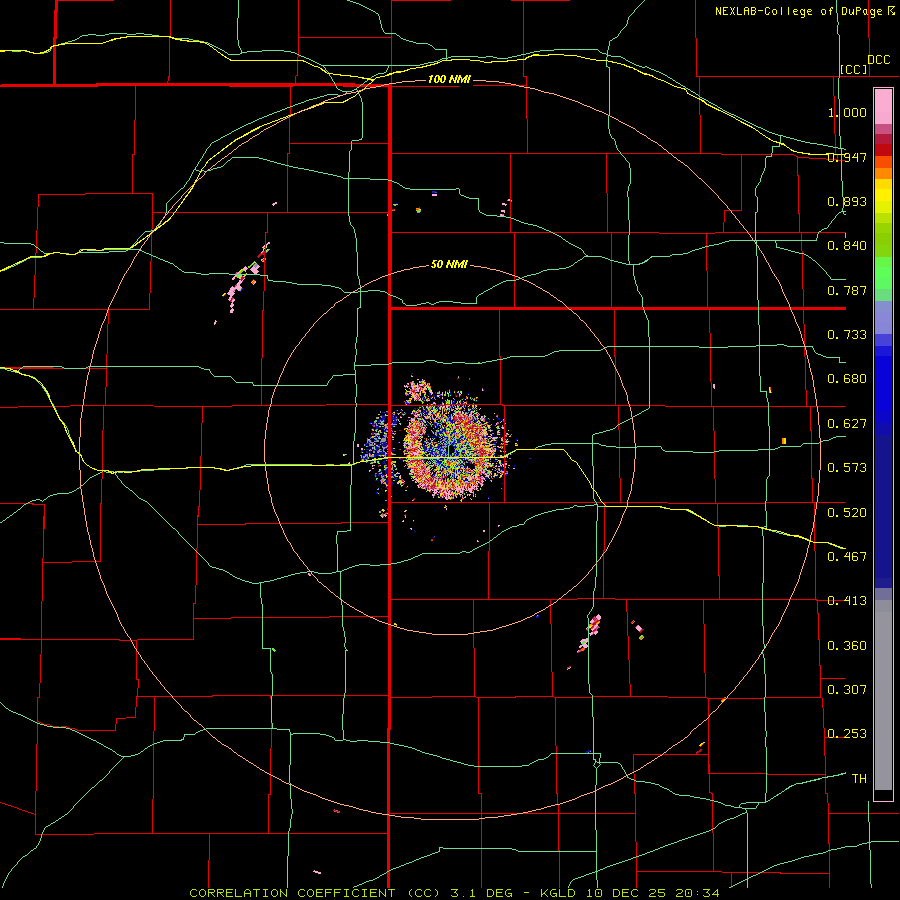
Task: Click the pink echo streak northwest of the radar
Action: 247,276
